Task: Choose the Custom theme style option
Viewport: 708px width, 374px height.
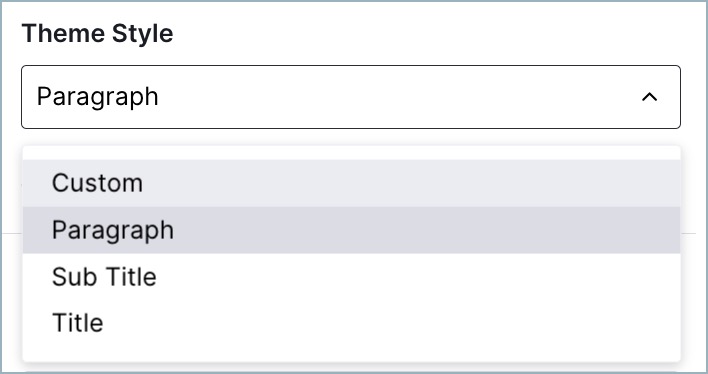Action: (x=351, y=183)
